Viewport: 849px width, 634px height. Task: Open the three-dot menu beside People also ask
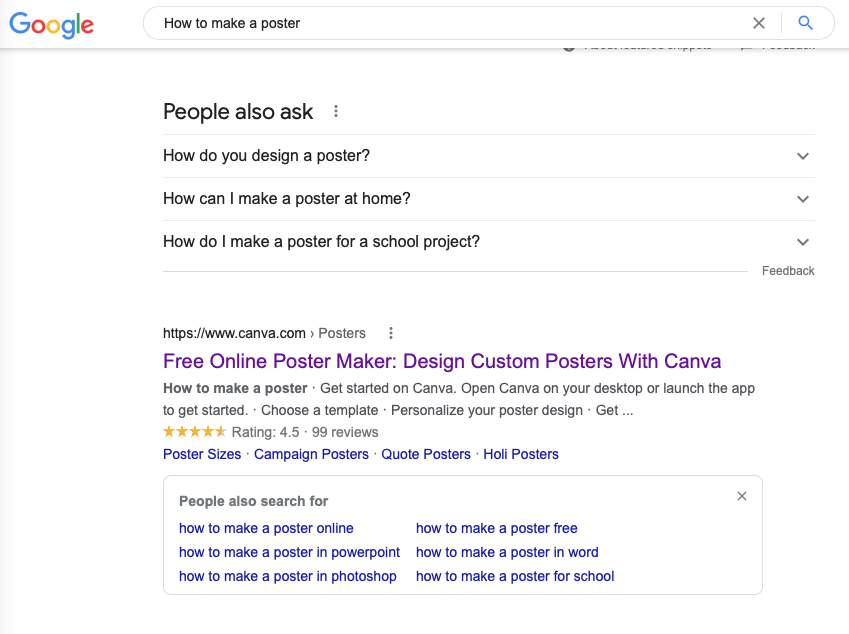pyautogui.click(x=335, y=111)
